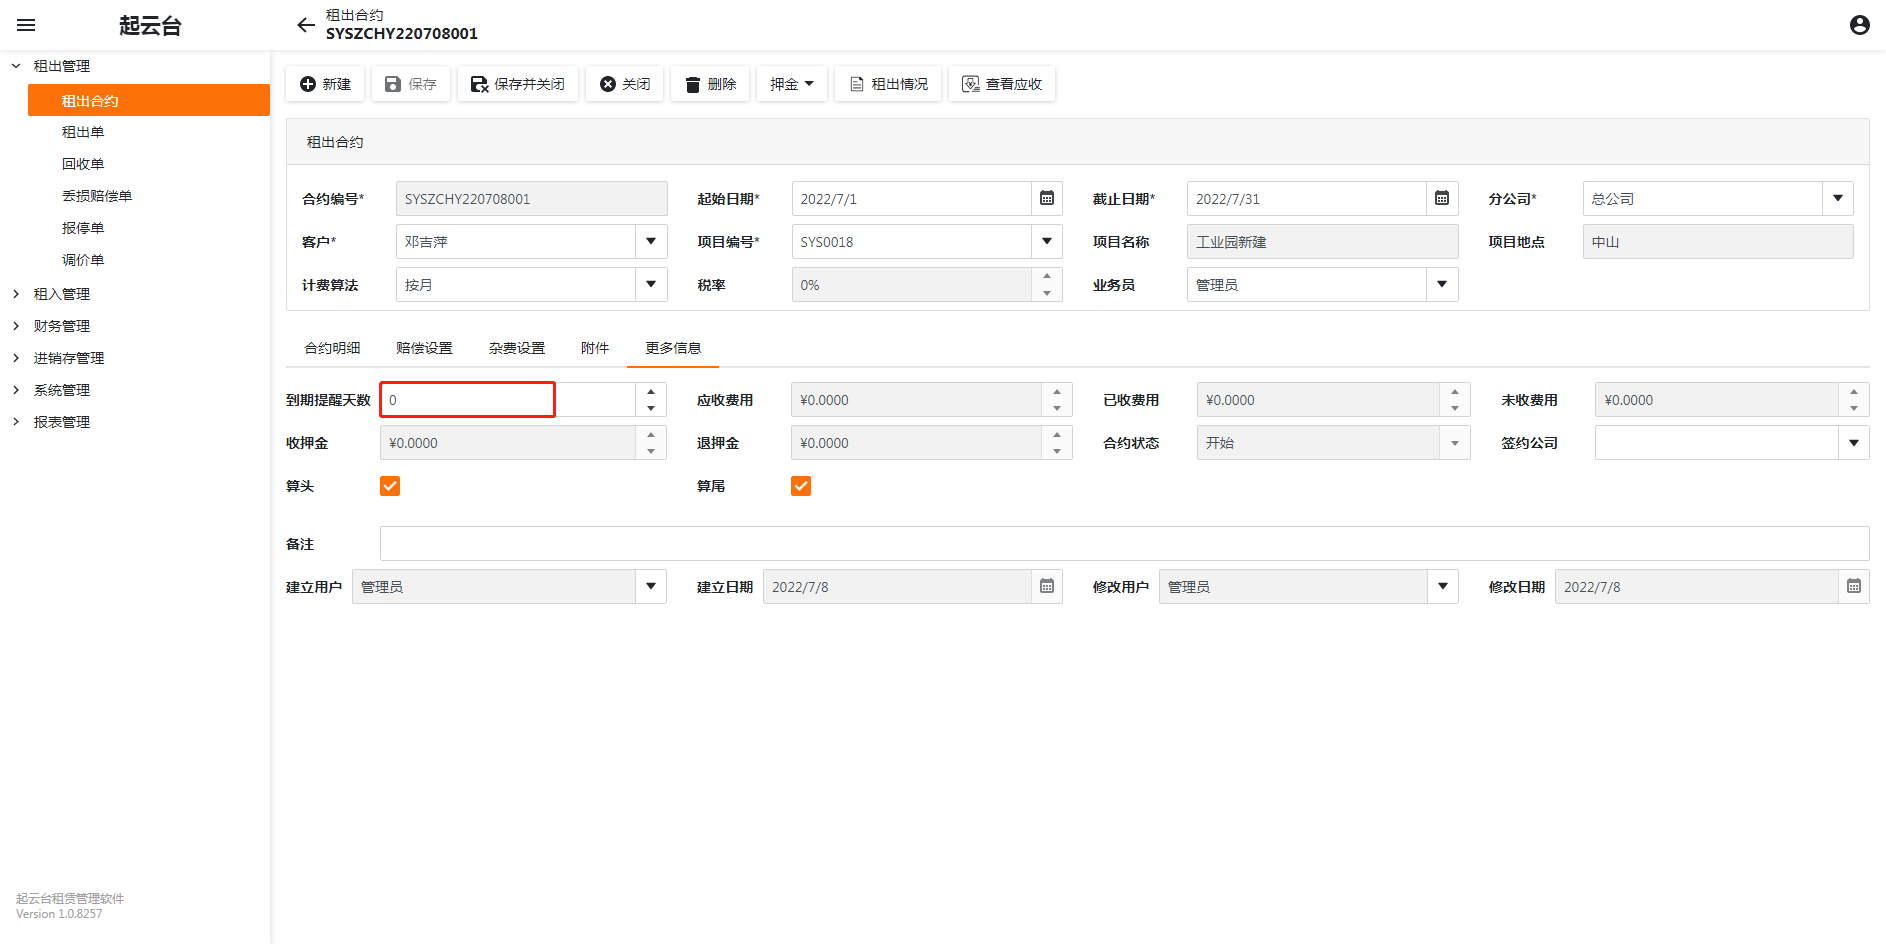Viewport: 1886px width, 944px height.
Task: Toggle the 算尾 checkbox
Action: click(801, 486)
